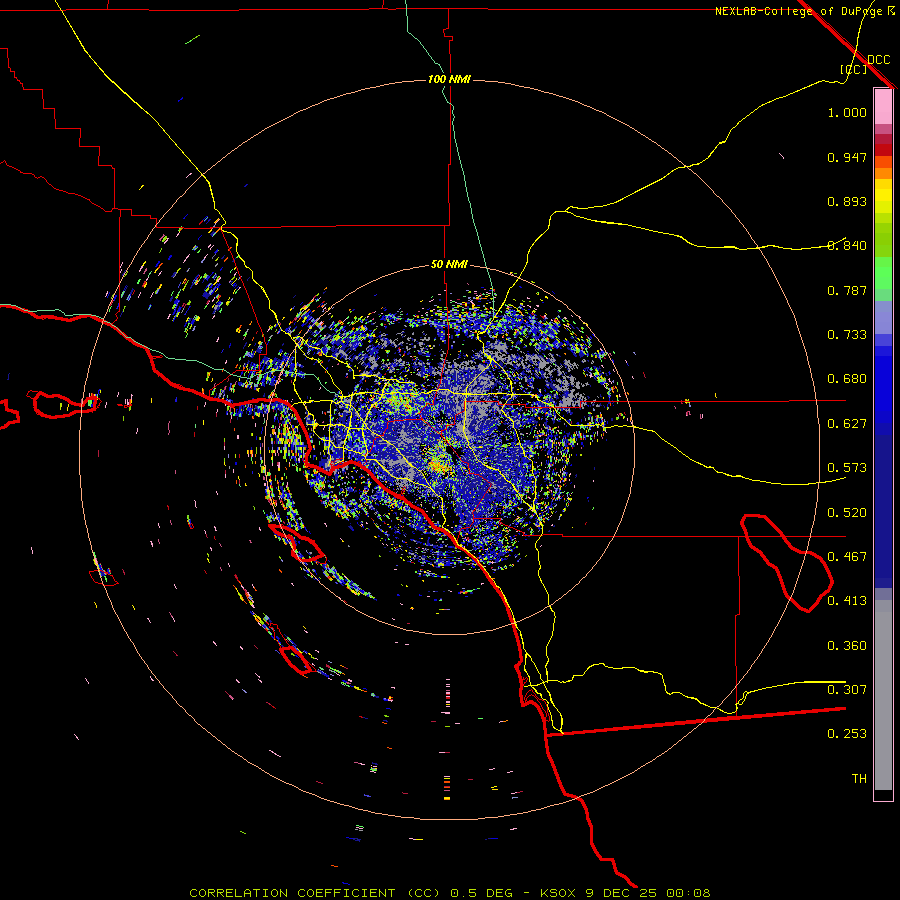
Task: Click the 0.947 legend value
Action: pyautogui.click(x=847, y=157)
